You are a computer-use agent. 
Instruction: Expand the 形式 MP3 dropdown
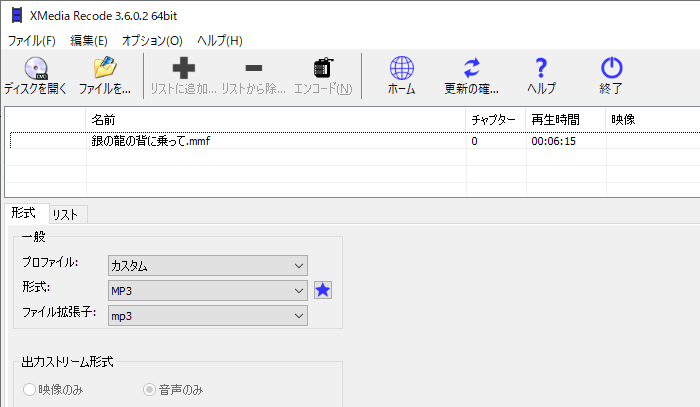(x=208, y=291)
